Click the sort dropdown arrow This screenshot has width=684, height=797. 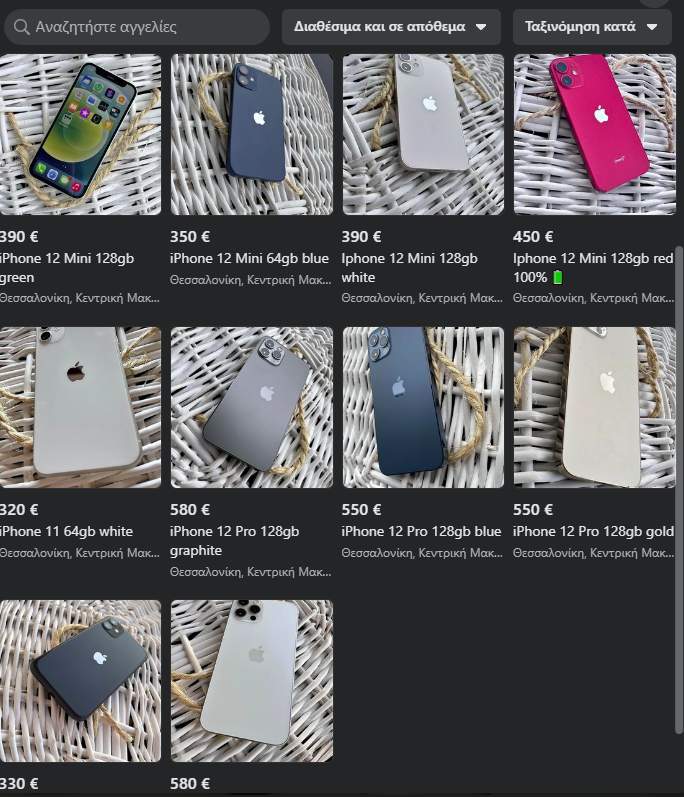tap(652, 27)
